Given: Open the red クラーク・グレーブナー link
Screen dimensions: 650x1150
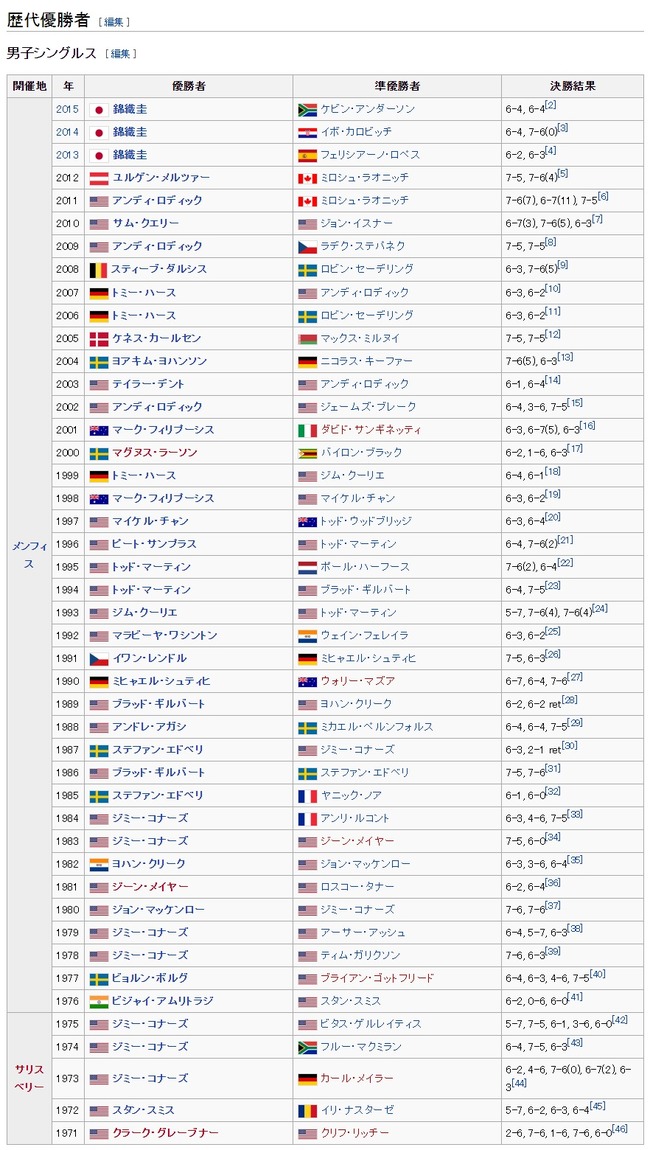Looking at the screenshot, I should point(165,1132).
